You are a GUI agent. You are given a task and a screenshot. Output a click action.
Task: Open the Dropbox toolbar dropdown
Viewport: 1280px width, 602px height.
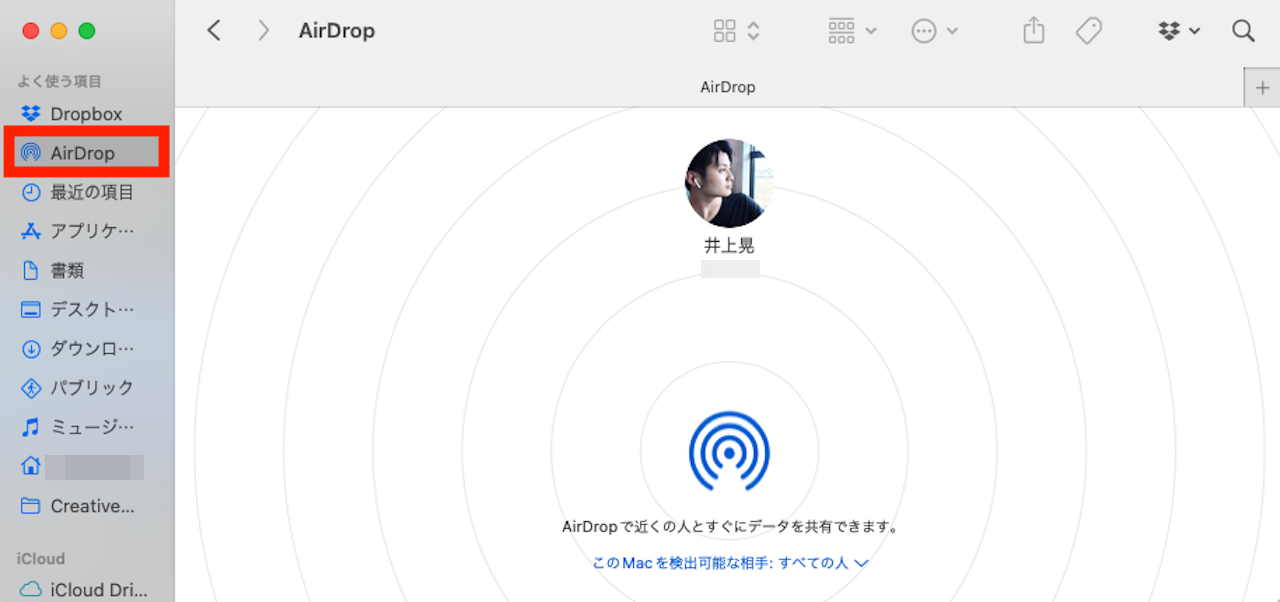pyautogui.click(x=1180, y=31)
